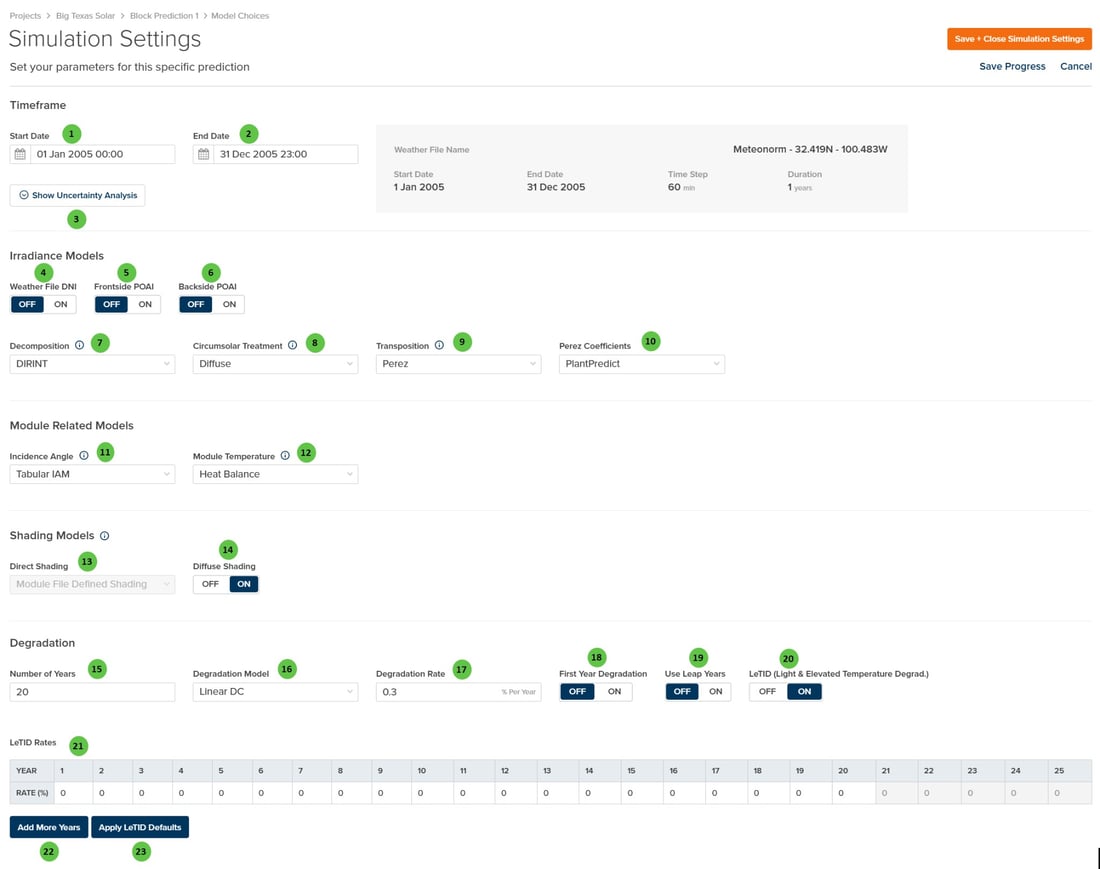Go to Model Choices breadcrumb

[240, 15]
